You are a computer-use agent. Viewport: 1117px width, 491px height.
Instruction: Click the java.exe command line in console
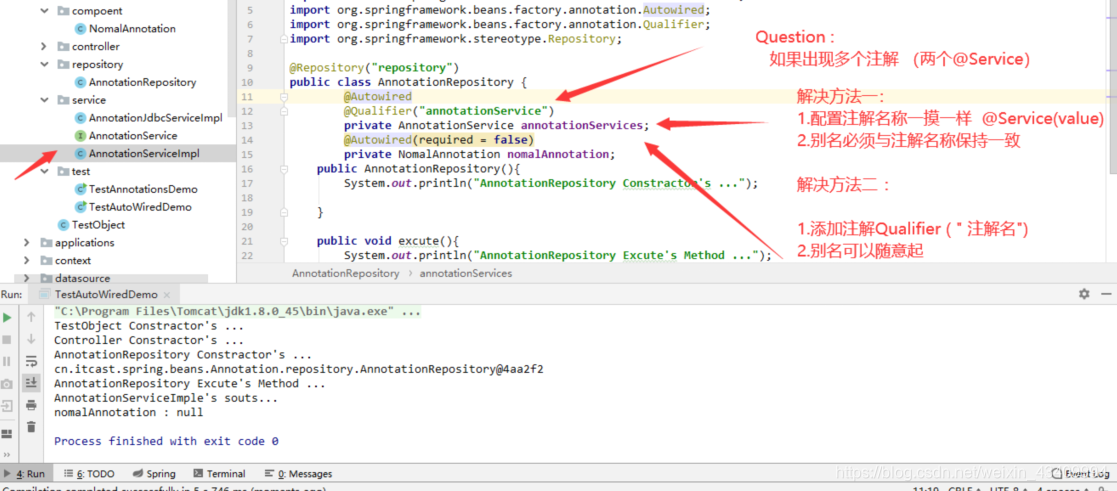tap(237, 311)
